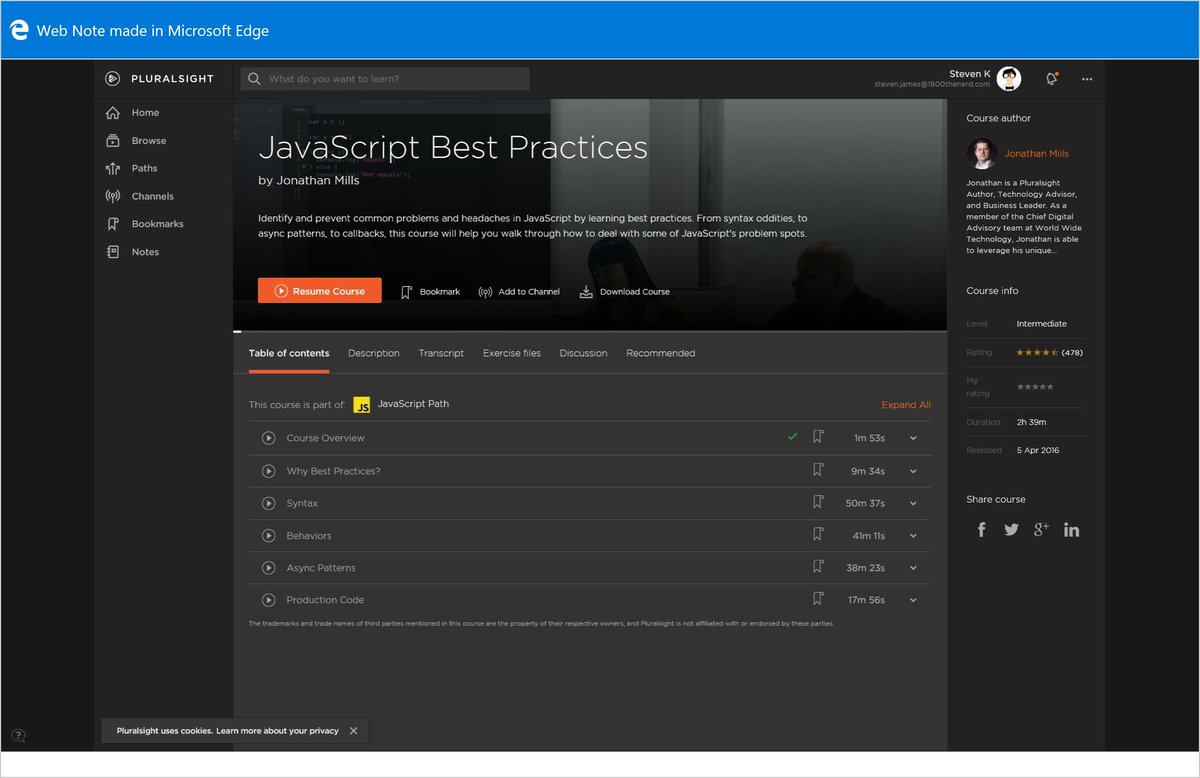1200x778 pixels.
Task: Switch to the Exercise files tab
Action: 512,353
